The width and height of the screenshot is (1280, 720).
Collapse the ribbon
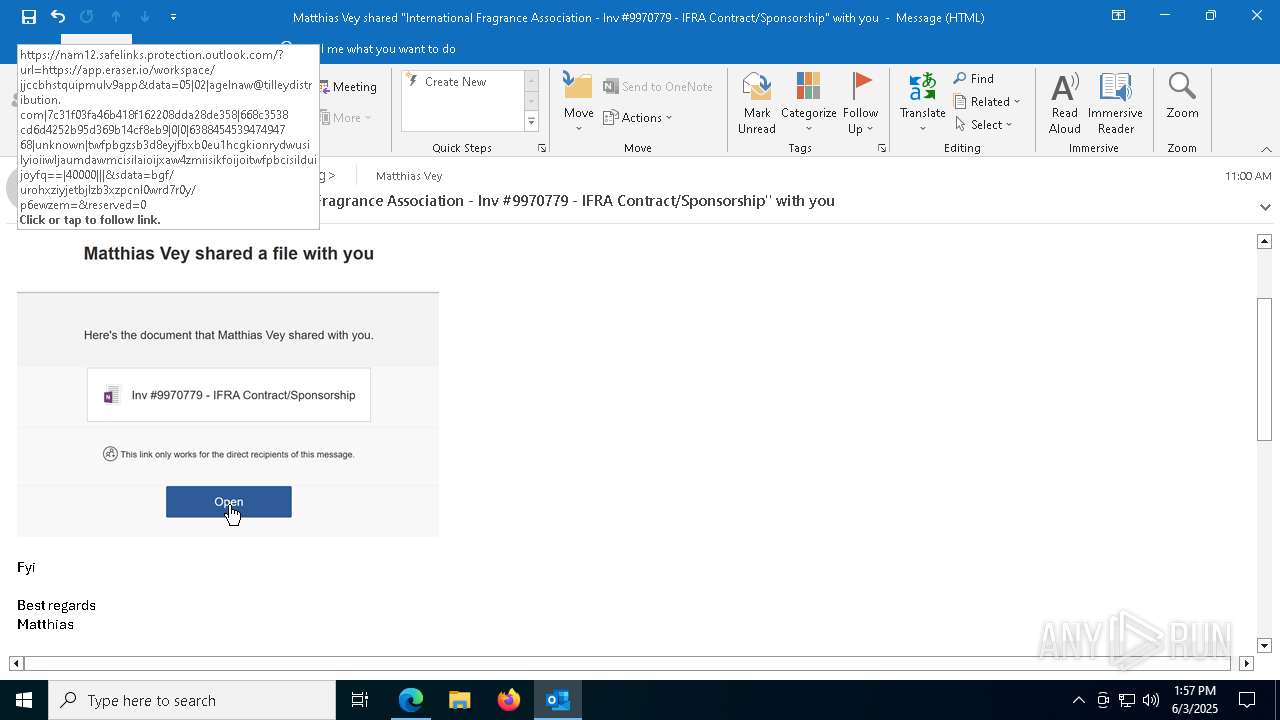click(1266, 149)
